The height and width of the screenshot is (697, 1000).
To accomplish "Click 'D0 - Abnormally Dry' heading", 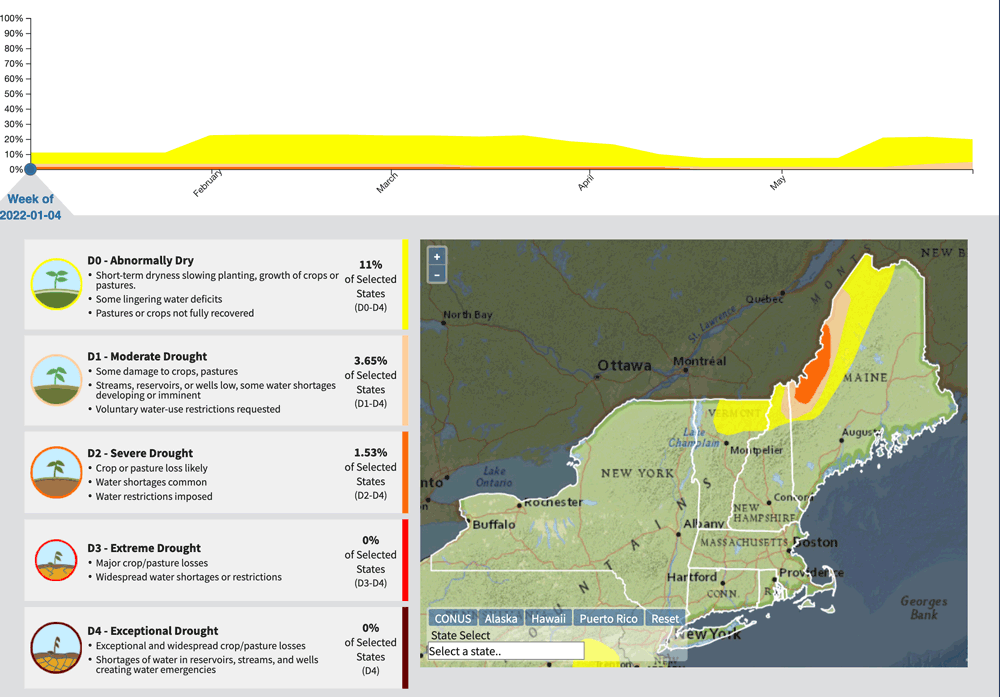I will click(140, 260).
